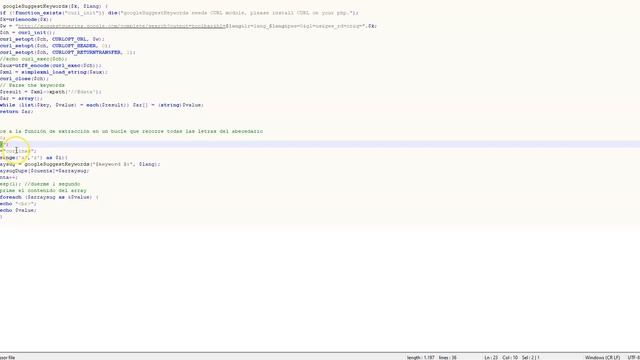Click the lines count in the status bar

coord(447,358)
